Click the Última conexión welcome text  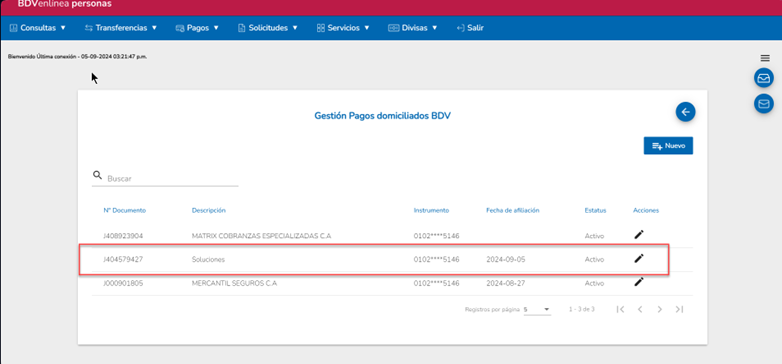click(x=77, y=57)
